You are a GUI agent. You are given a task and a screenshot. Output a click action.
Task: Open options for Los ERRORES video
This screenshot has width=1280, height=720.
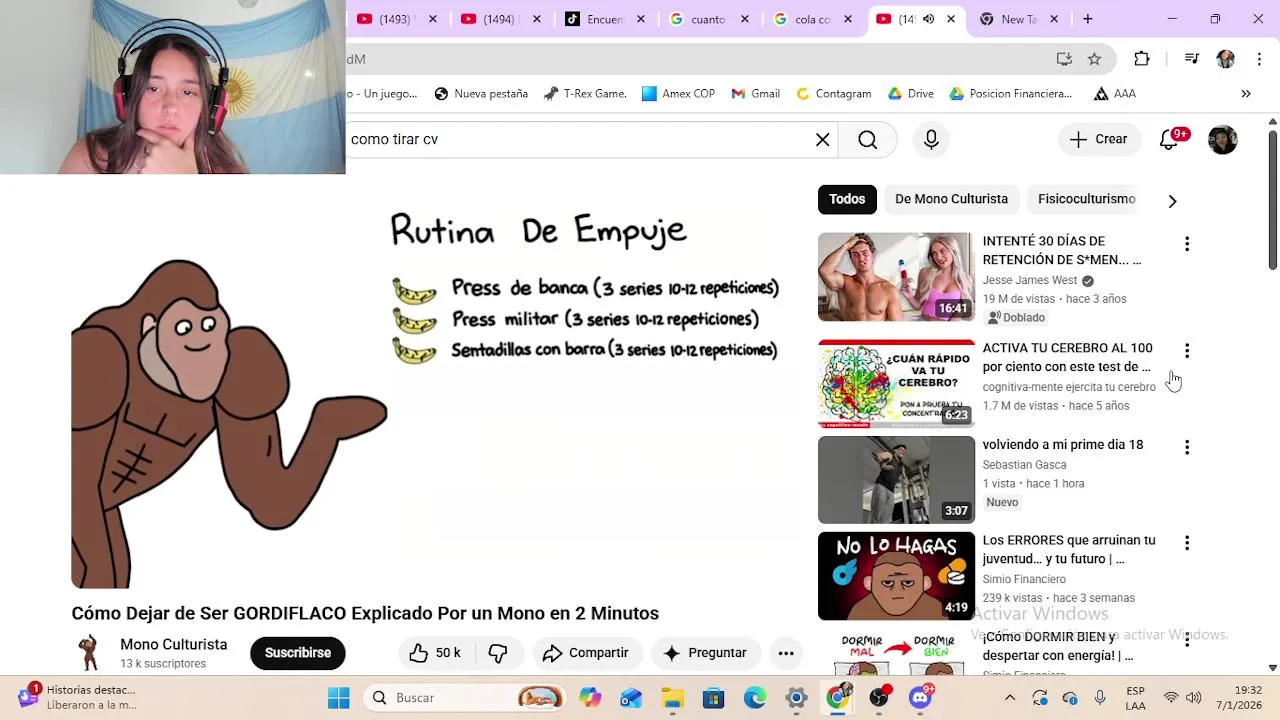[1187, 543]
